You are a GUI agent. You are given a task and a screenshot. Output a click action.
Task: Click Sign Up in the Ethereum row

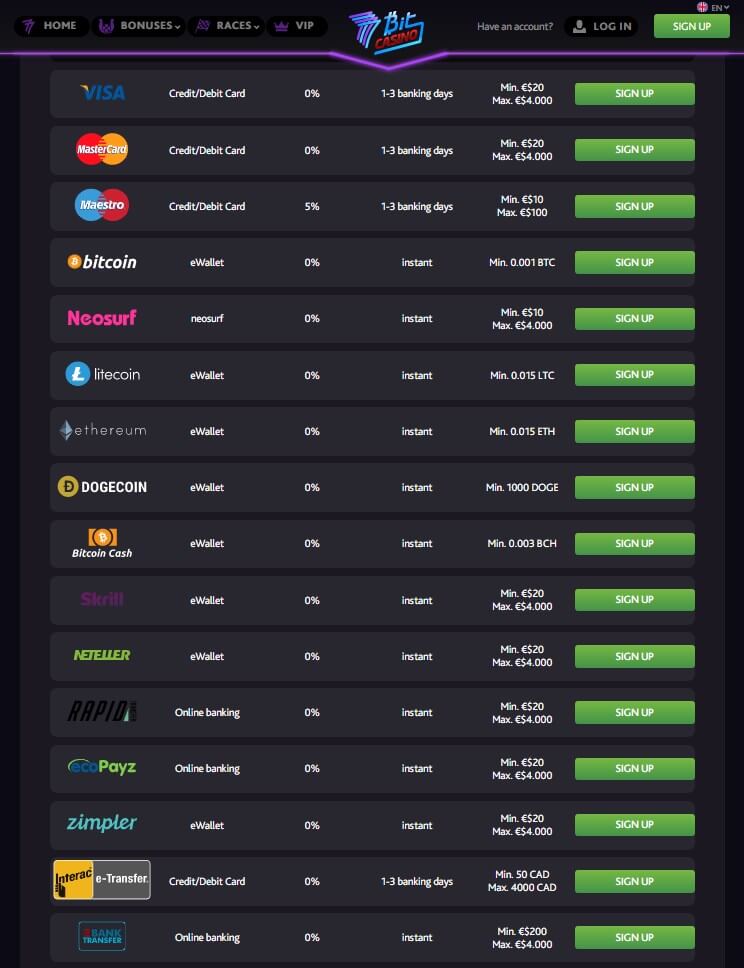click(x=634, y=431)
